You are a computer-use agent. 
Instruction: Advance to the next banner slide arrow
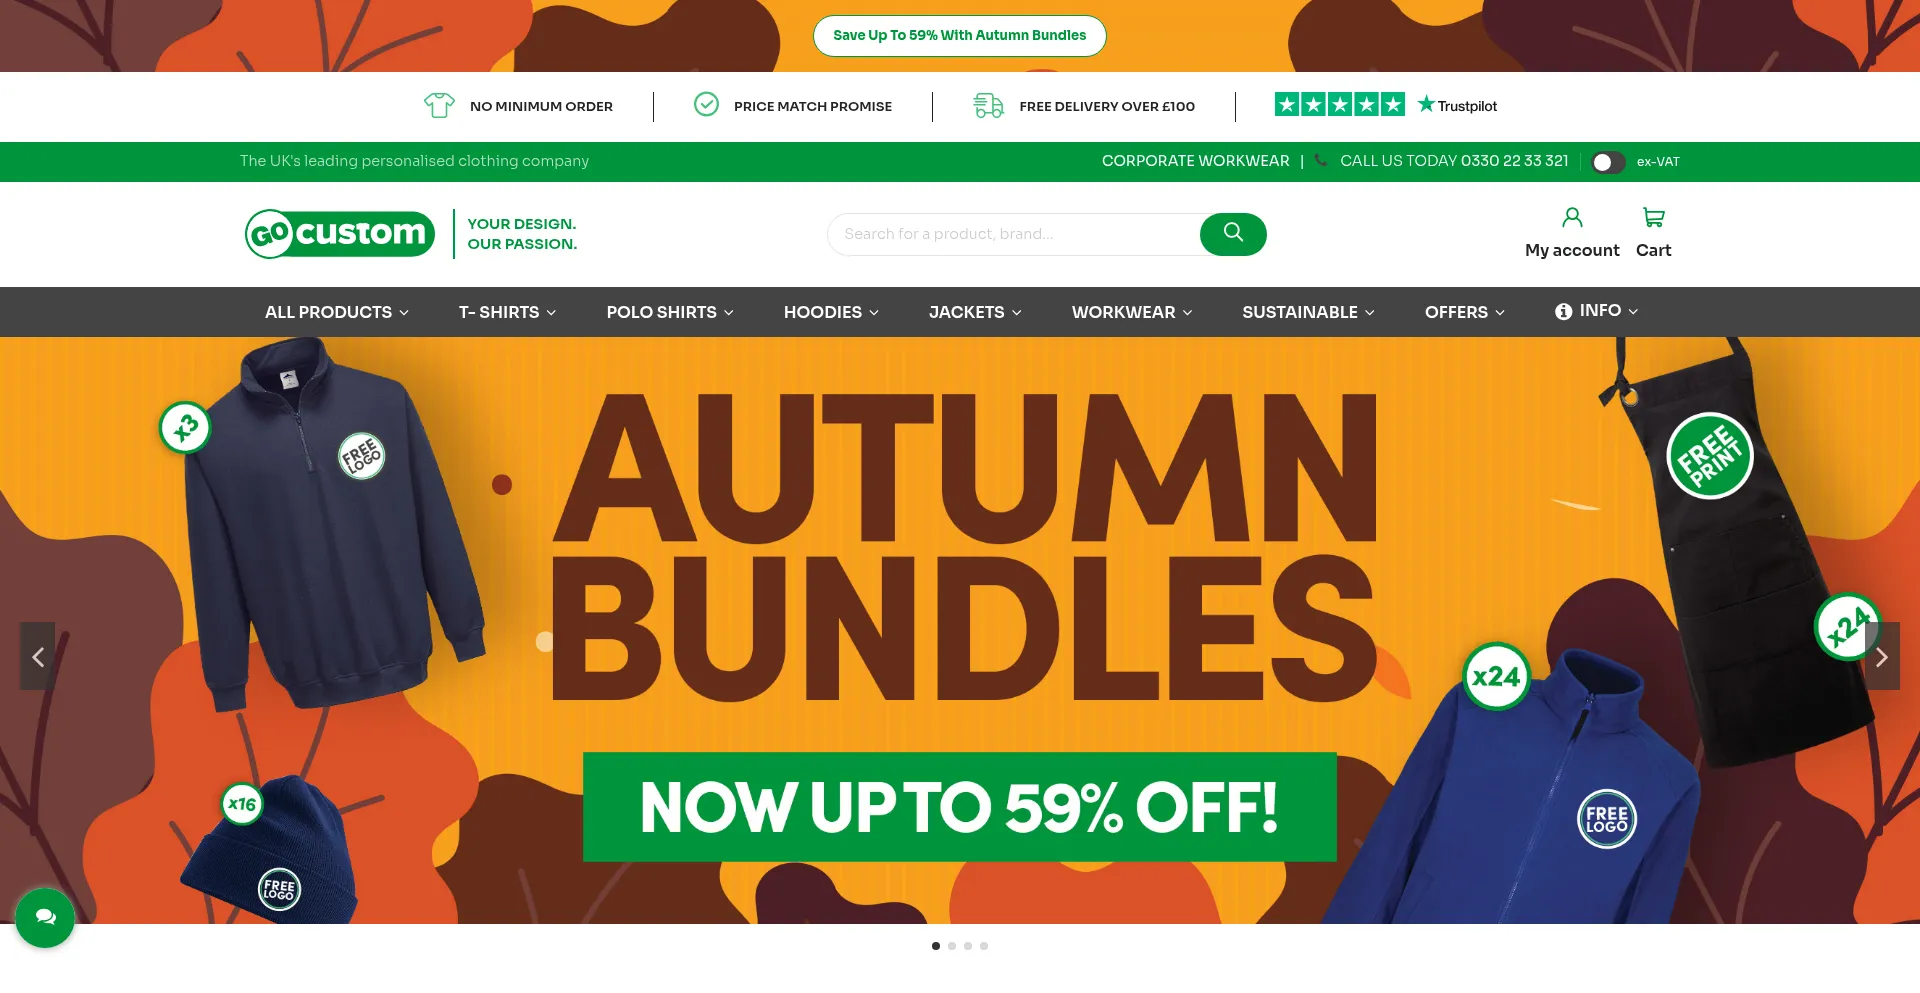coord(1881,657)
